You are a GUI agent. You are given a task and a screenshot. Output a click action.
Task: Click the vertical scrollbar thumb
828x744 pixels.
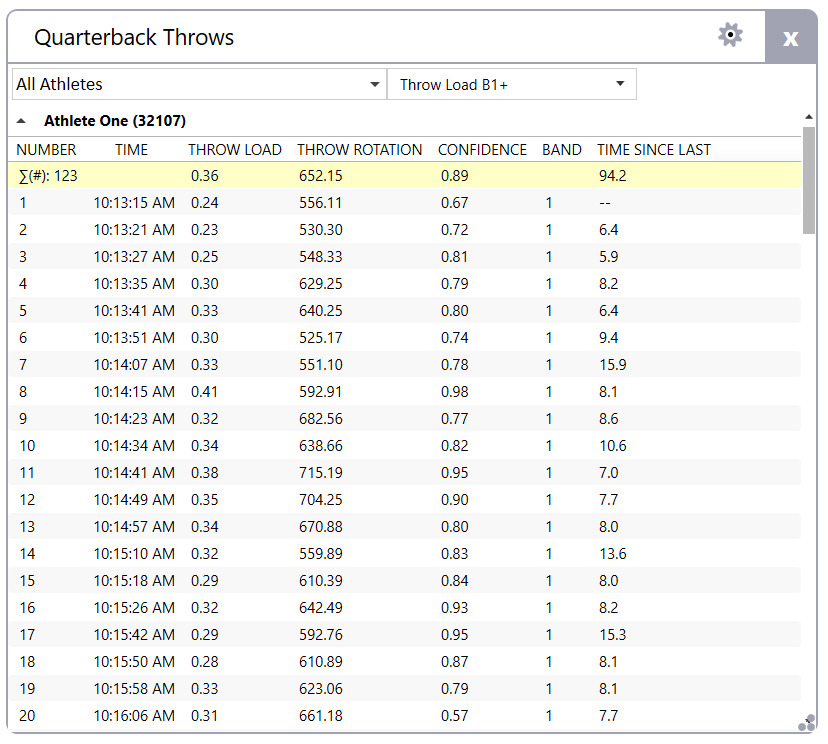tap(808, 180)
